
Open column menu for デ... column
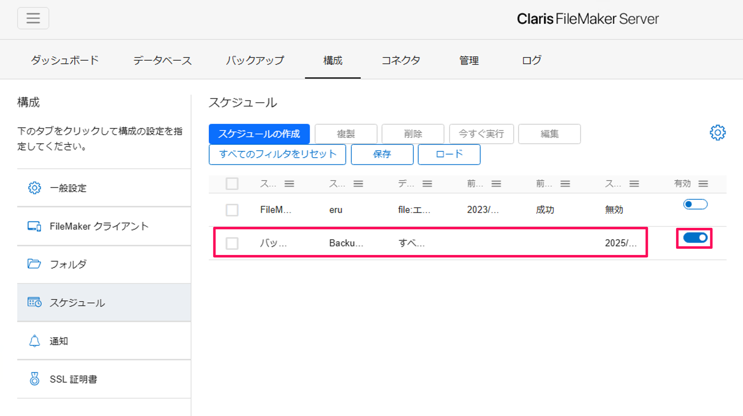pyautogui.click(x=427, y=184)
